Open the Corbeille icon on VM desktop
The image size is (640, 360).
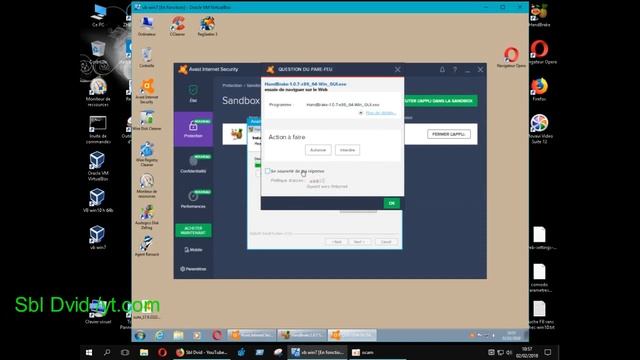(x=147, y=58)
